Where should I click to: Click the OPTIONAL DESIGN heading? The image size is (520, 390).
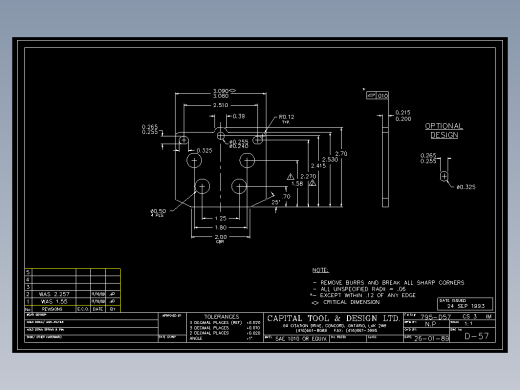click(444, 131)
